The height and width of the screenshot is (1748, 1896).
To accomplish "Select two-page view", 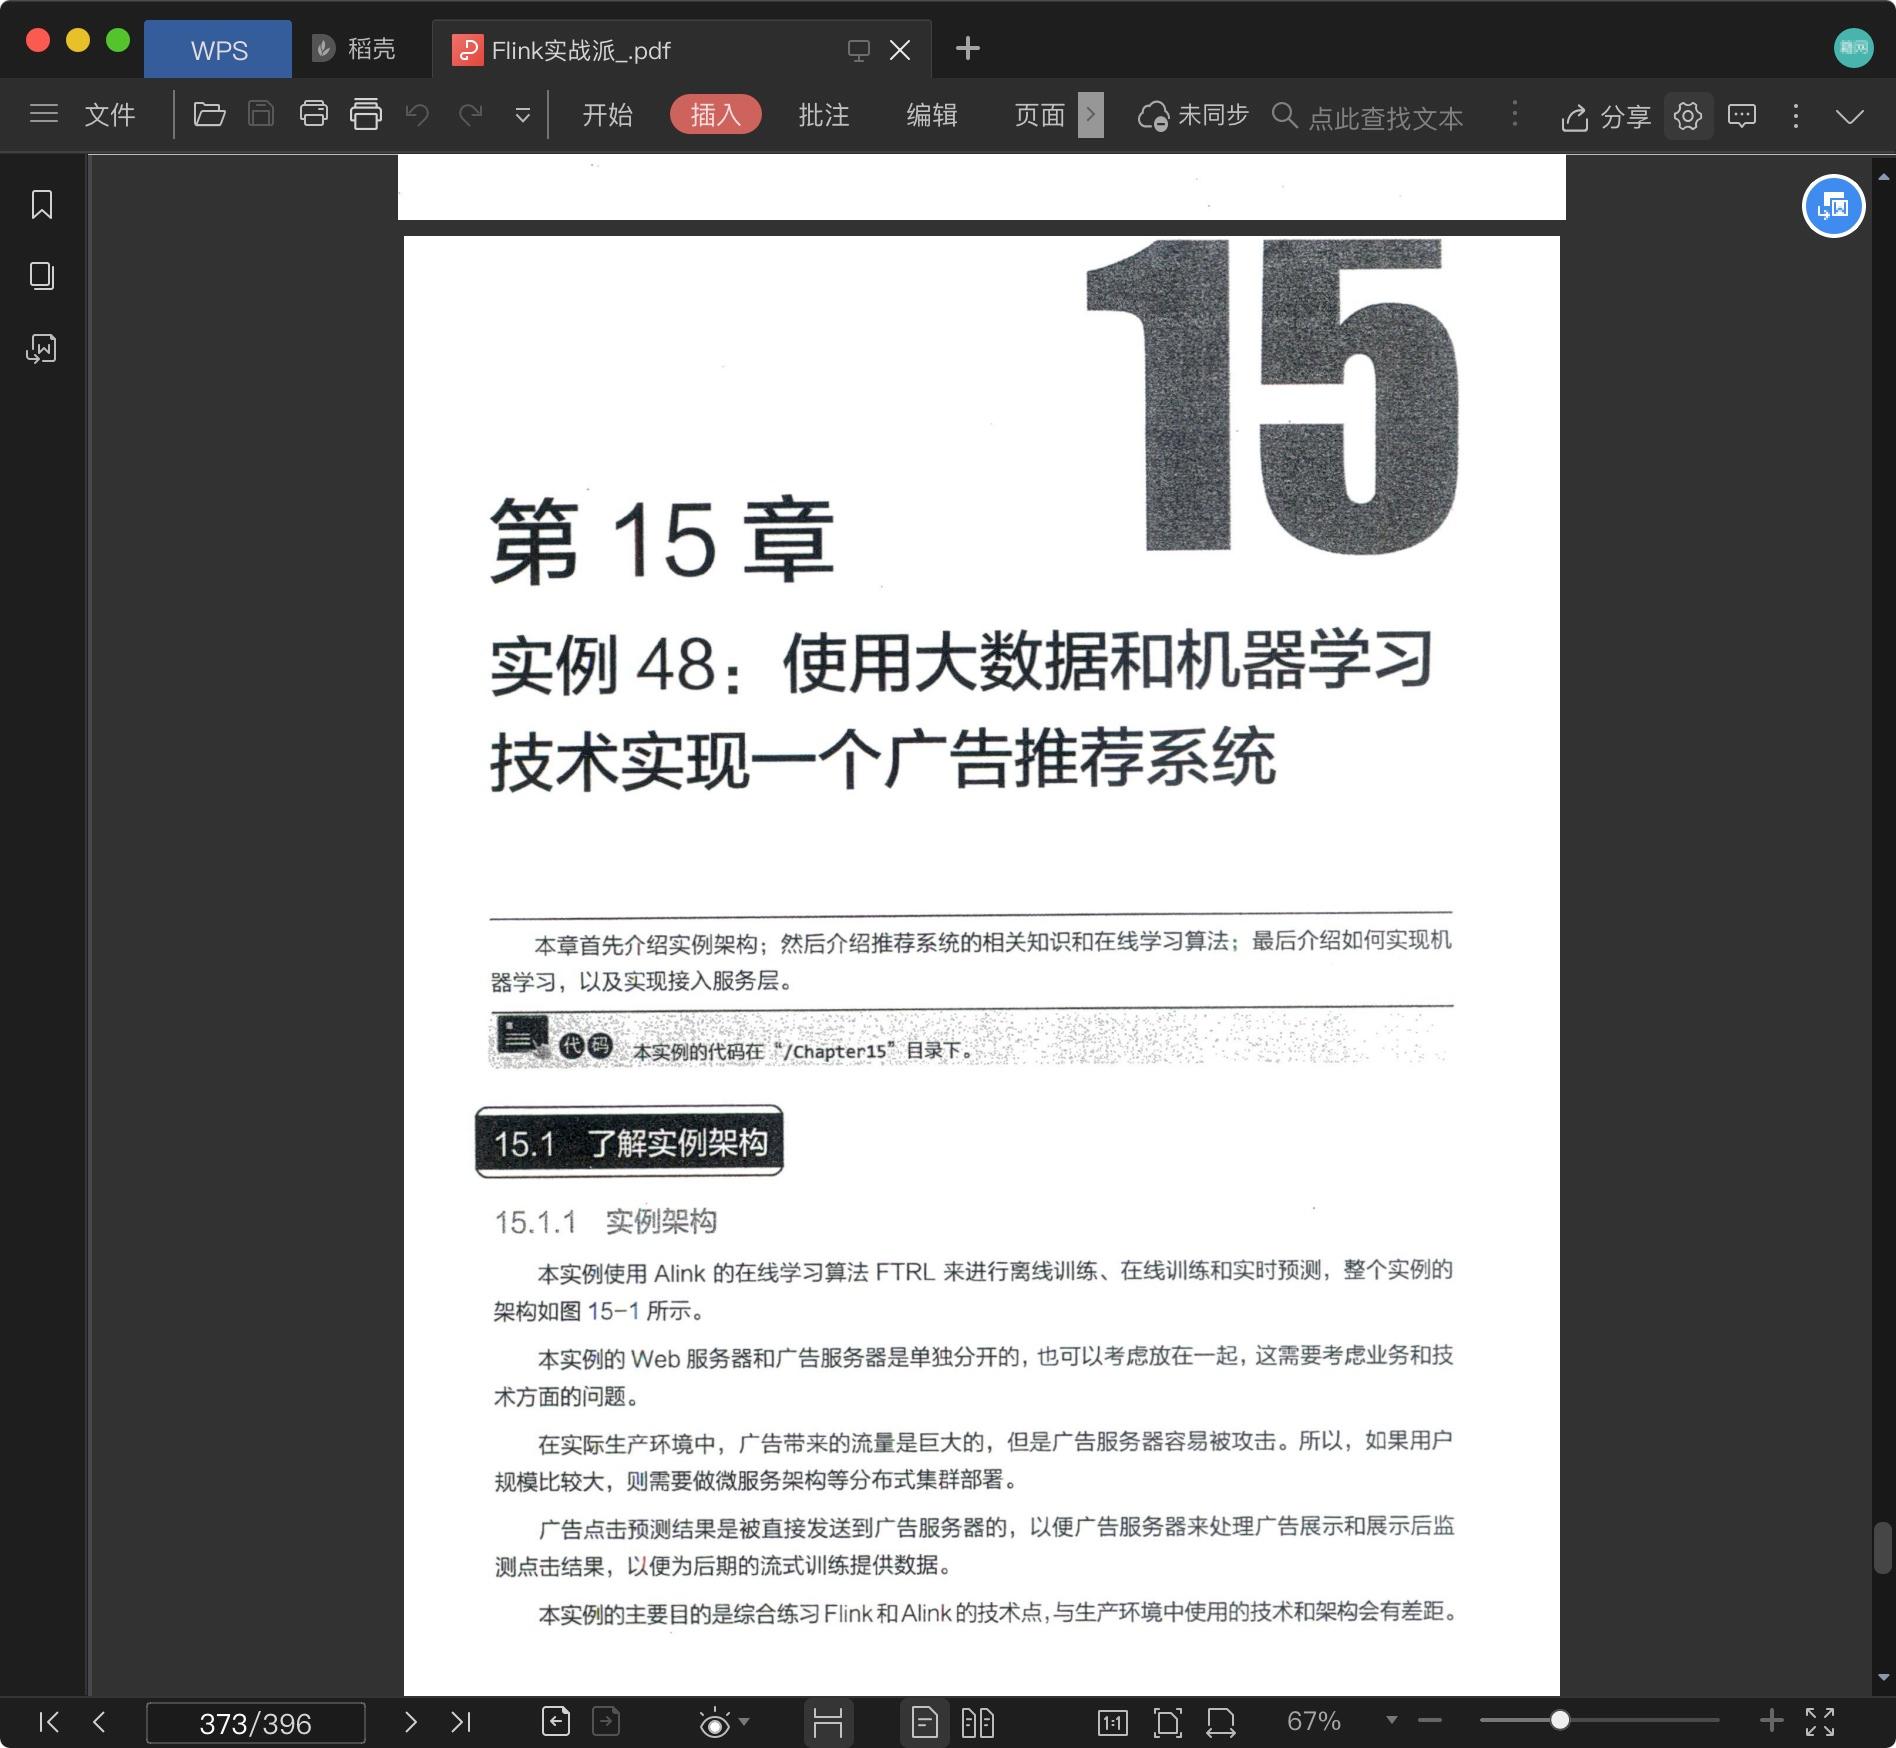I will (977, 1722).
